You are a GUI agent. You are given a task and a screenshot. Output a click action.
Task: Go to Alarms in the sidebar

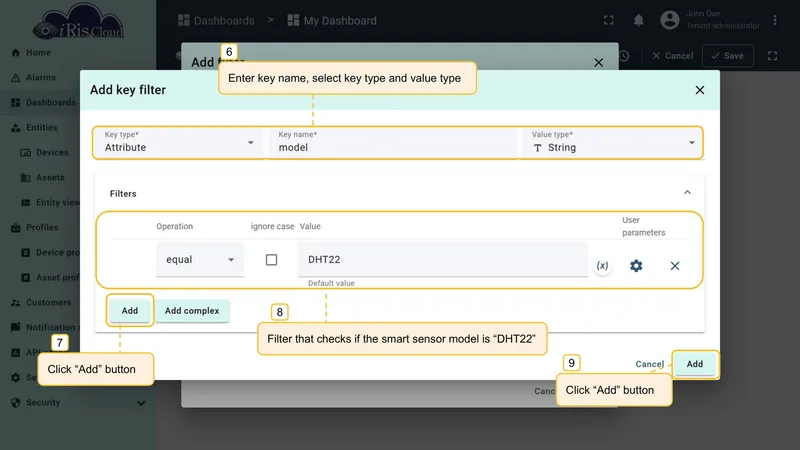[41, 78]
